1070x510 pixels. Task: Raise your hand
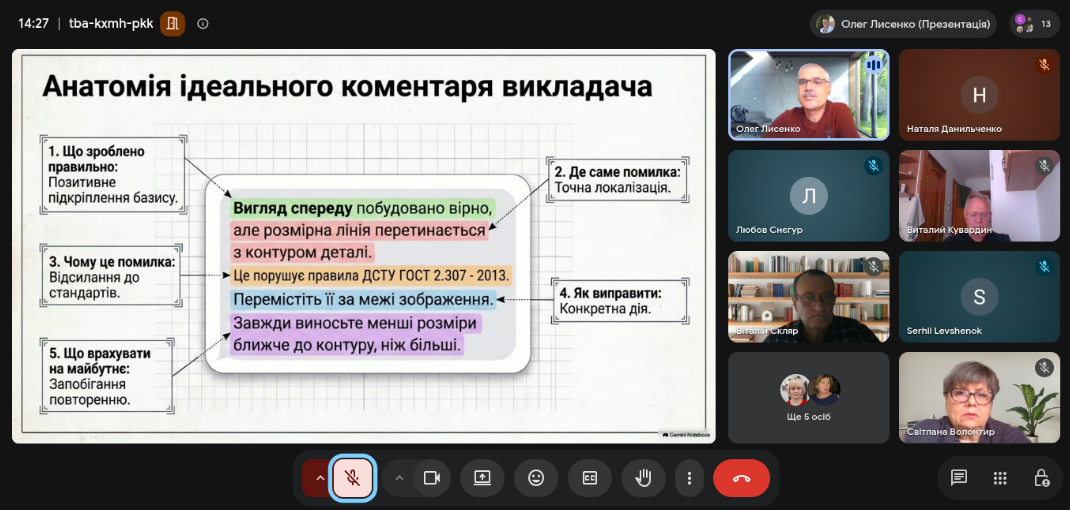(x=644, y=478)
